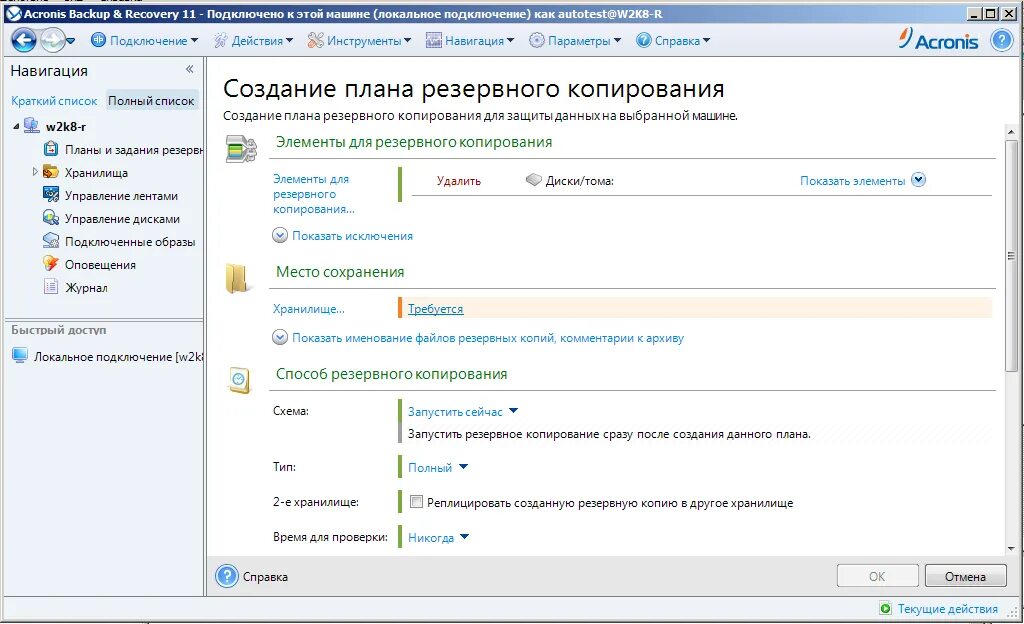The width and height of the screenshot is (1024, 624).
Task: Open the Навигация menu
Action: tap(470, 40)
